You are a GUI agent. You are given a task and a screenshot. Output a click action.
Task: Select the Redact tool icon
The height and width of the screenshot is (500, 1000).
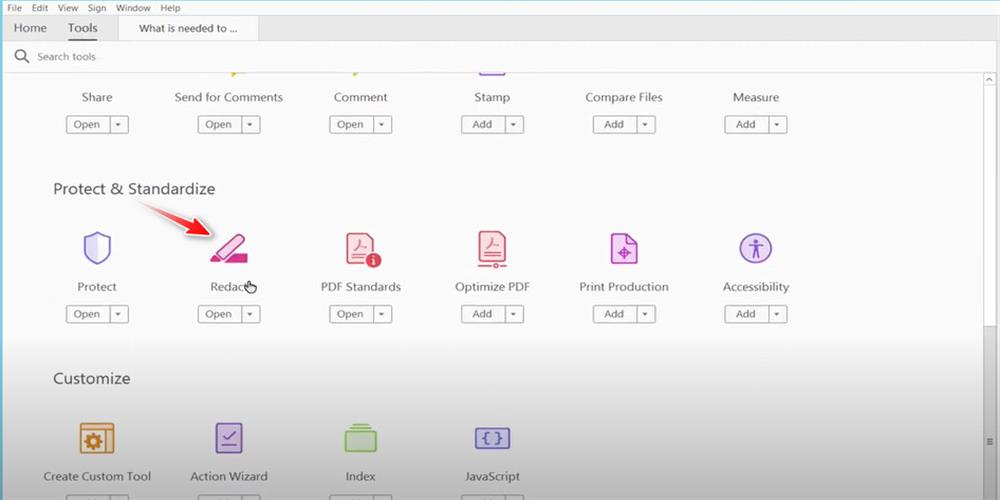(x=229, y=249)
